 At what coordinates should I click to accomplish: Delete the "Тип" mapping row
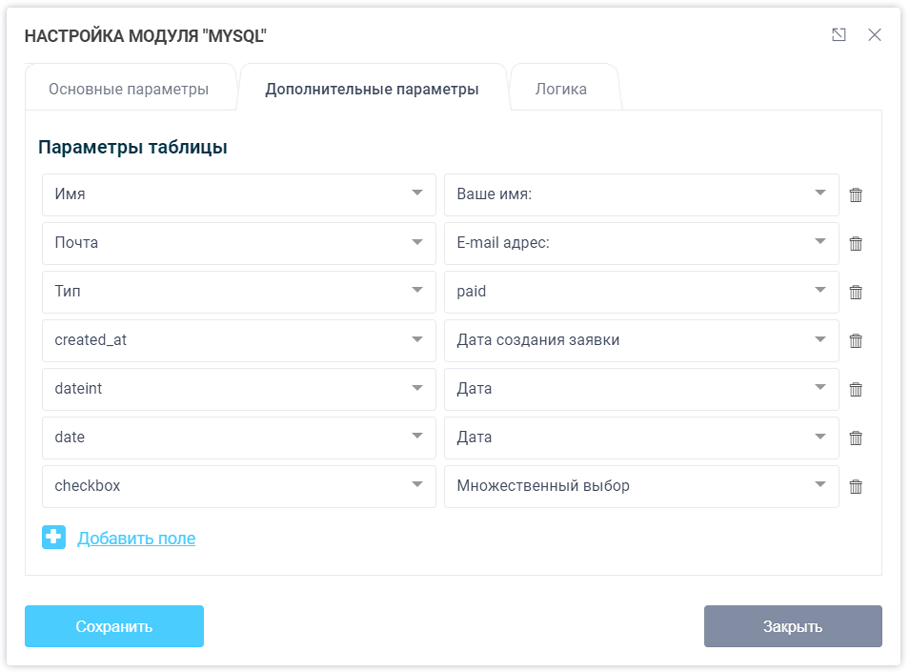coord(856,292)
